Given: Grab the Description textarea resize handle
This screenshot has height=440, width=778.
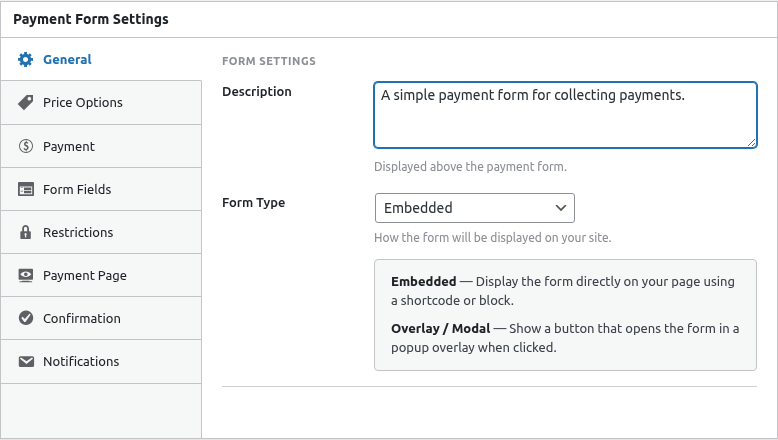Looking at the screenshot, I should tap(751, 142).
